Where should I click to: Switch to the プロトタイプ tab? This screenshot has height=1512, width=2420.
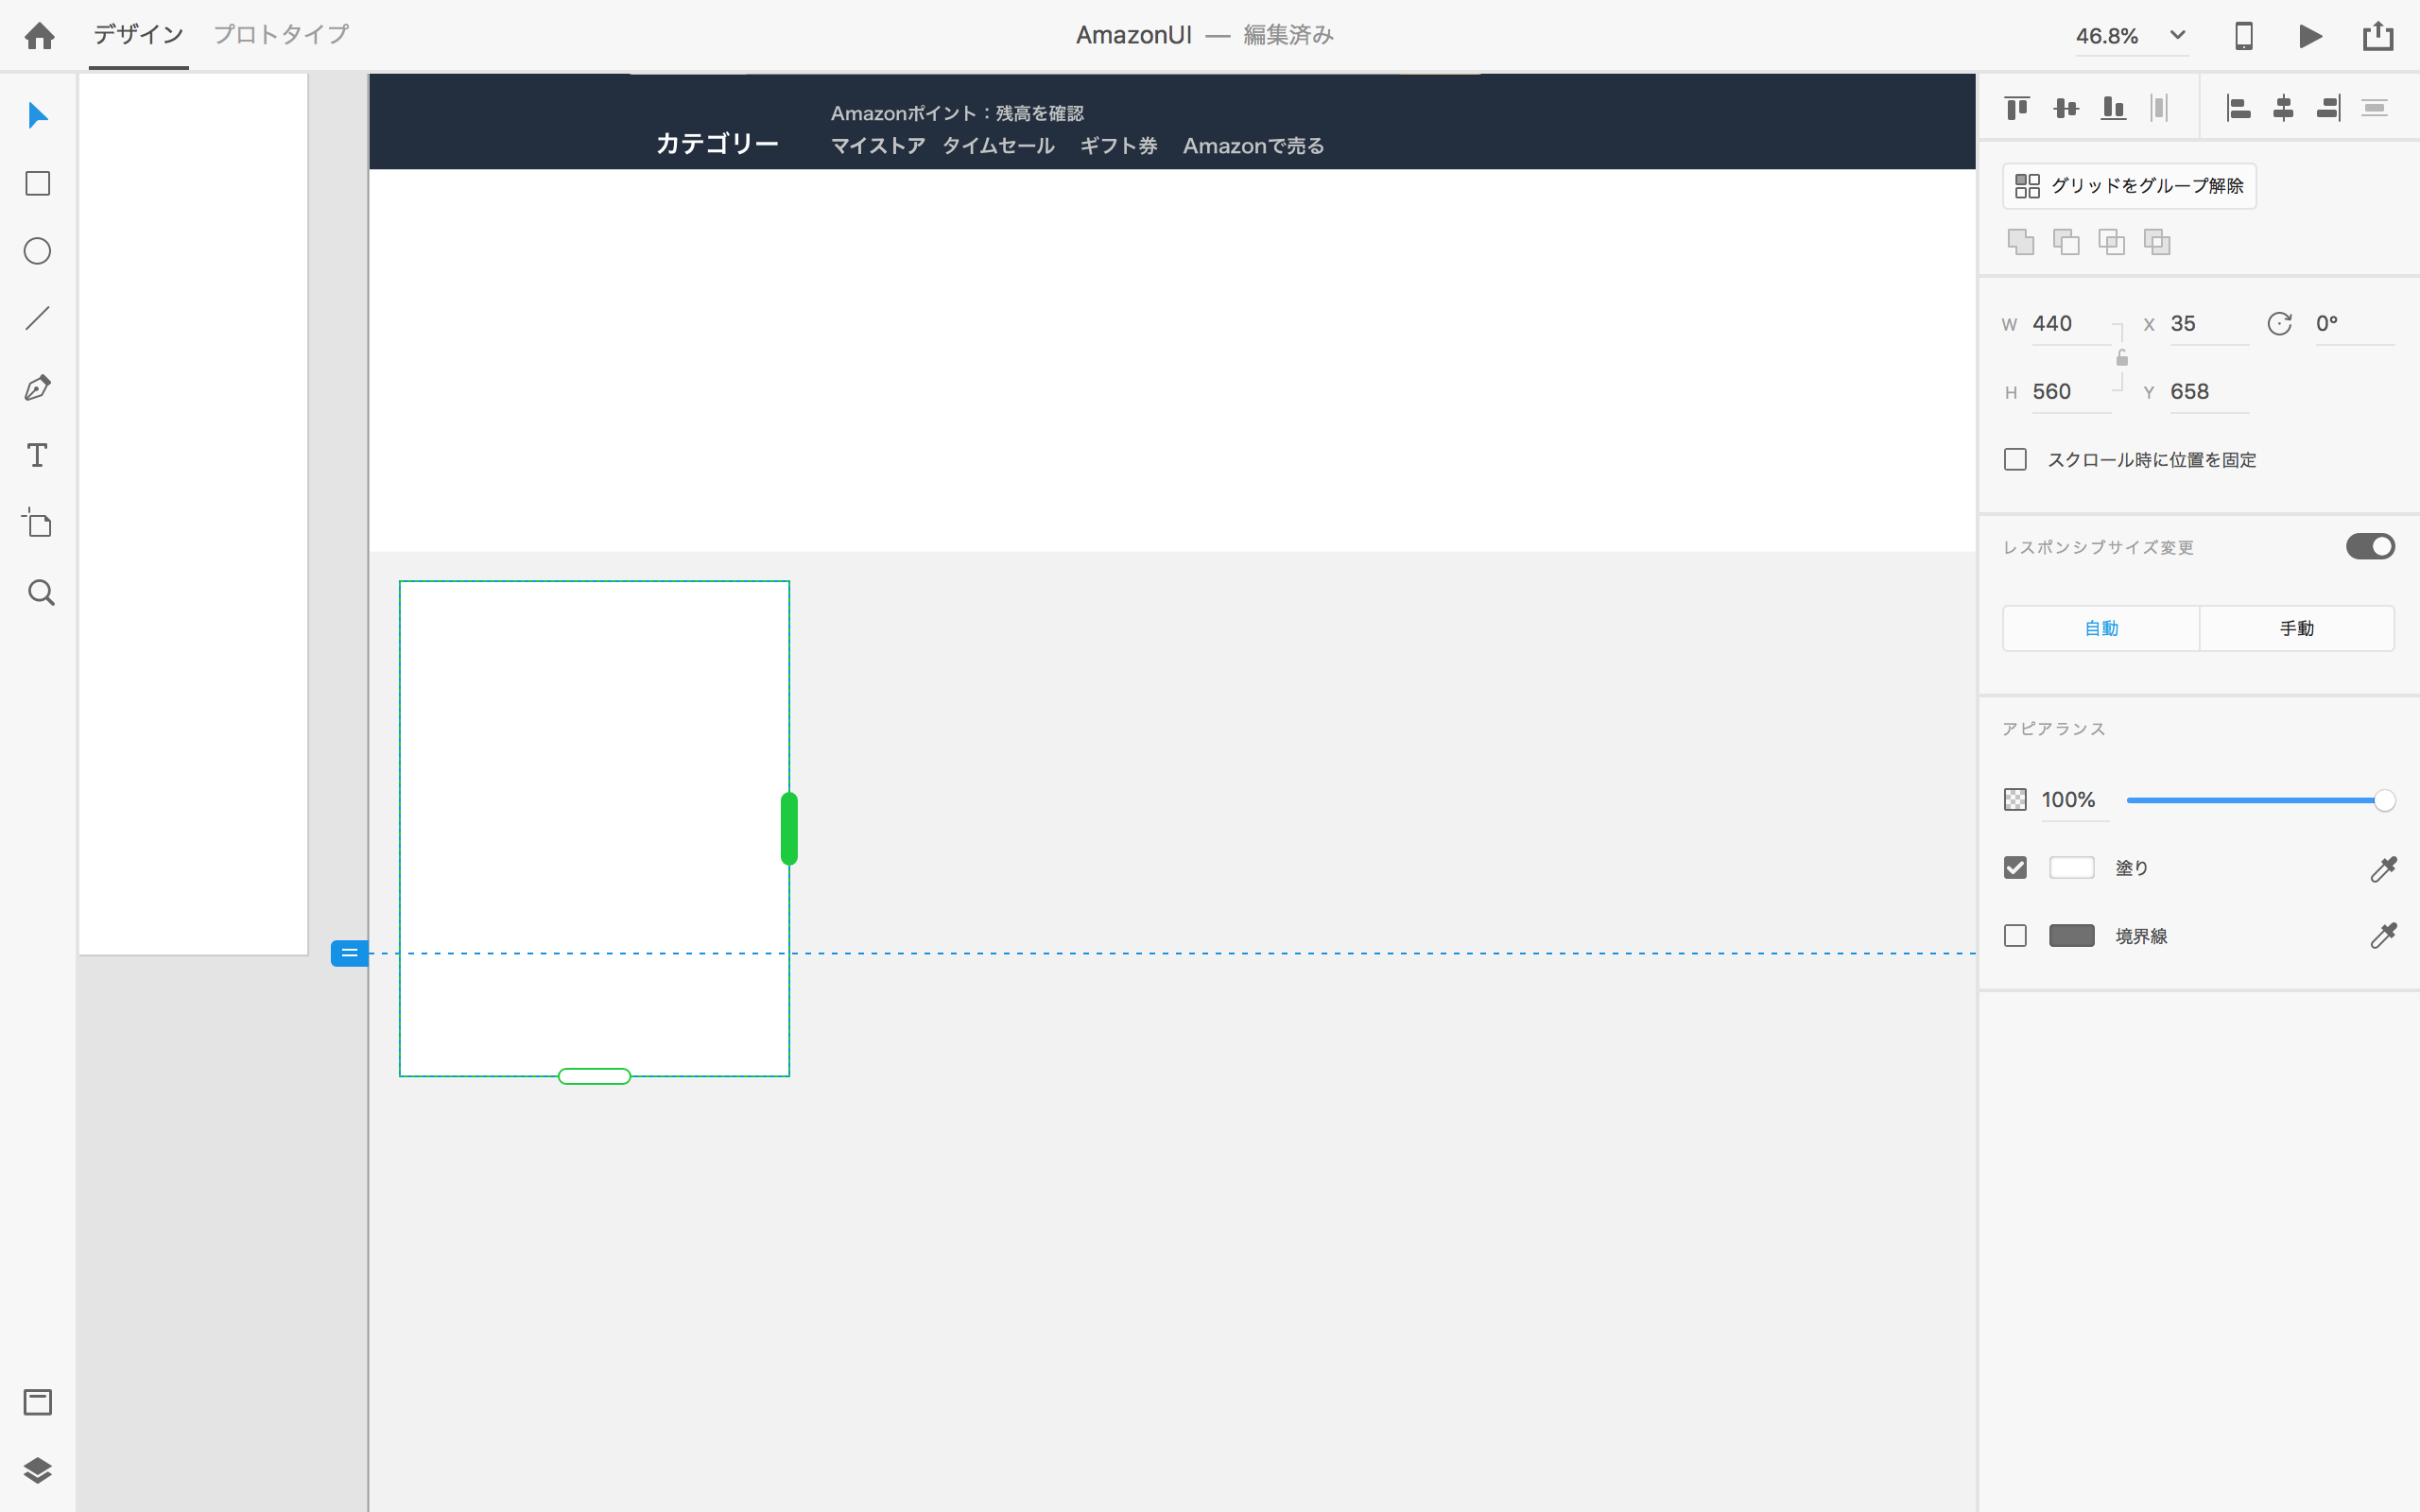(281, 35)
